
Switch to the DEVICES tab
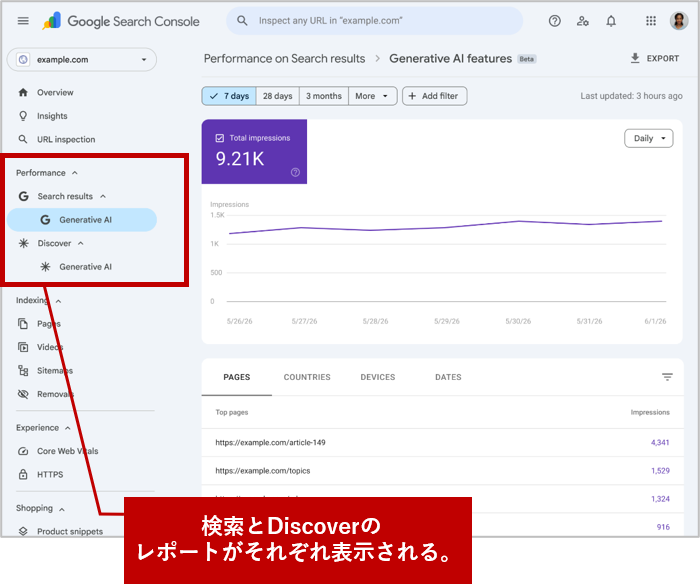[x=378, y=377]
